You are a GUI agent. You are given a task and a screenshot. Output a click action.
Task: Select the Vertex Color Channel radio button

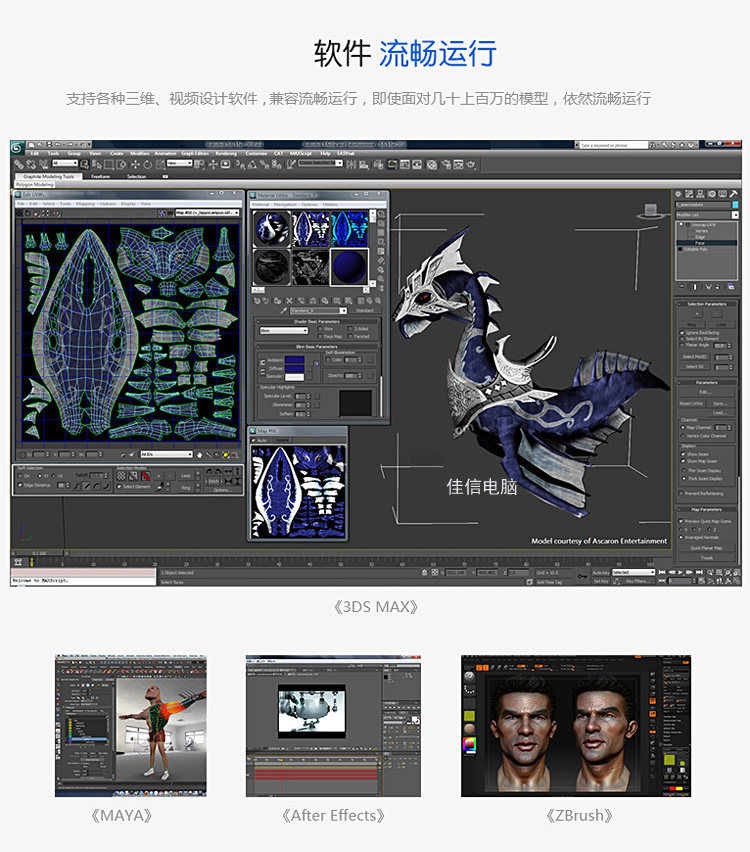[683, 436]
